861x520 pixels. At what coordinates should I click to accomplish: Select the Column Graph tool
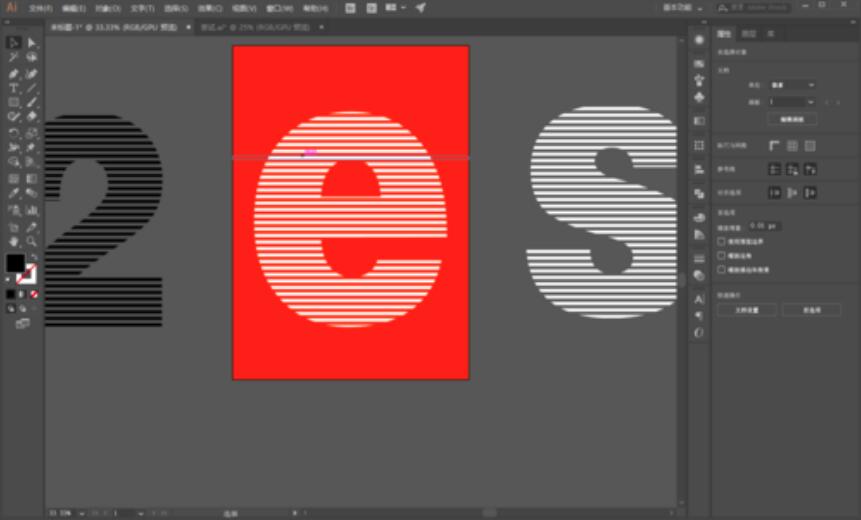pos(31,210)
